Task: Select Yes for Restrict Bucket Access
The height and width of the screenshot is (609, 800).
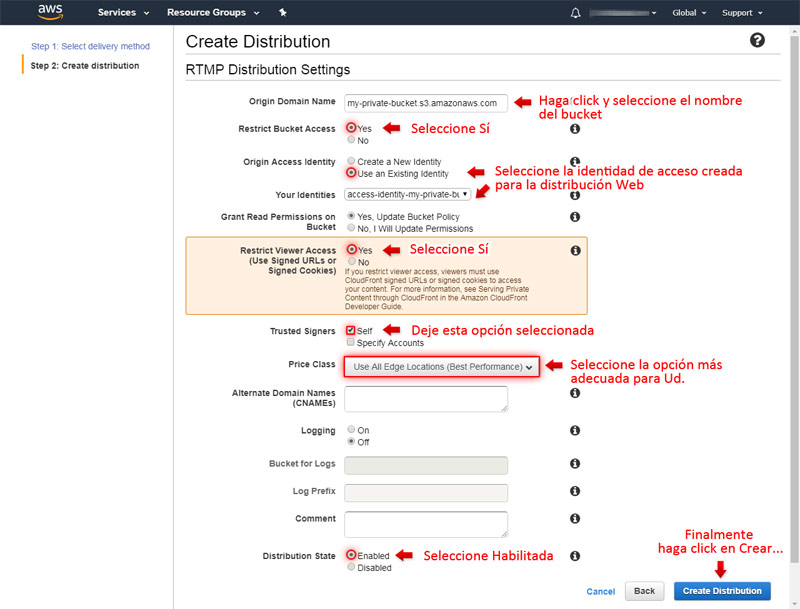Action: (x=351, y=128)
